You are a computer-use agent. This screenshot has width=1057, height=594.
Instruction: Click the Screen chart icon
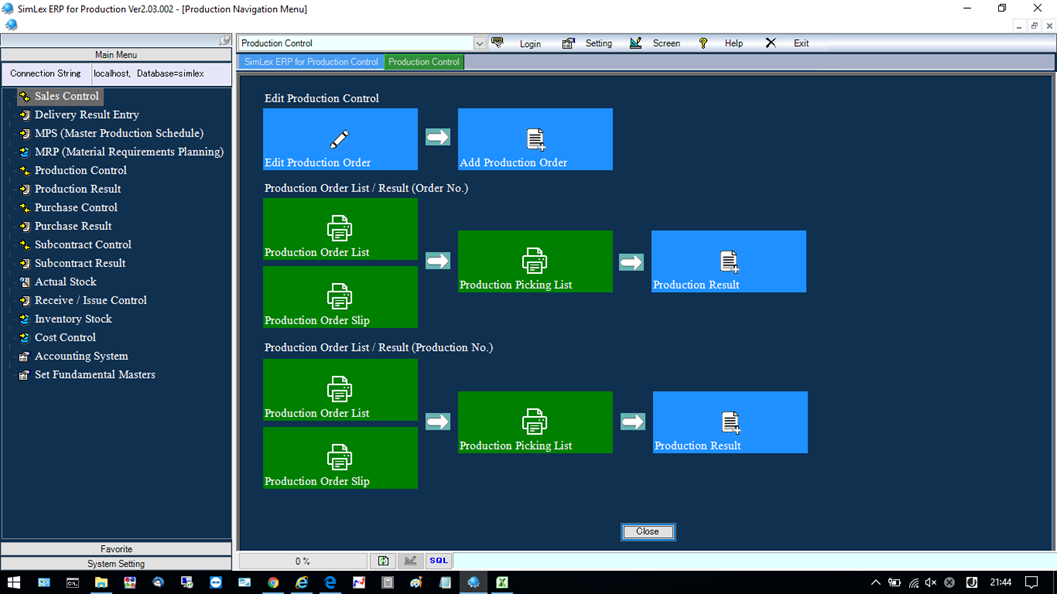(635, 42)
